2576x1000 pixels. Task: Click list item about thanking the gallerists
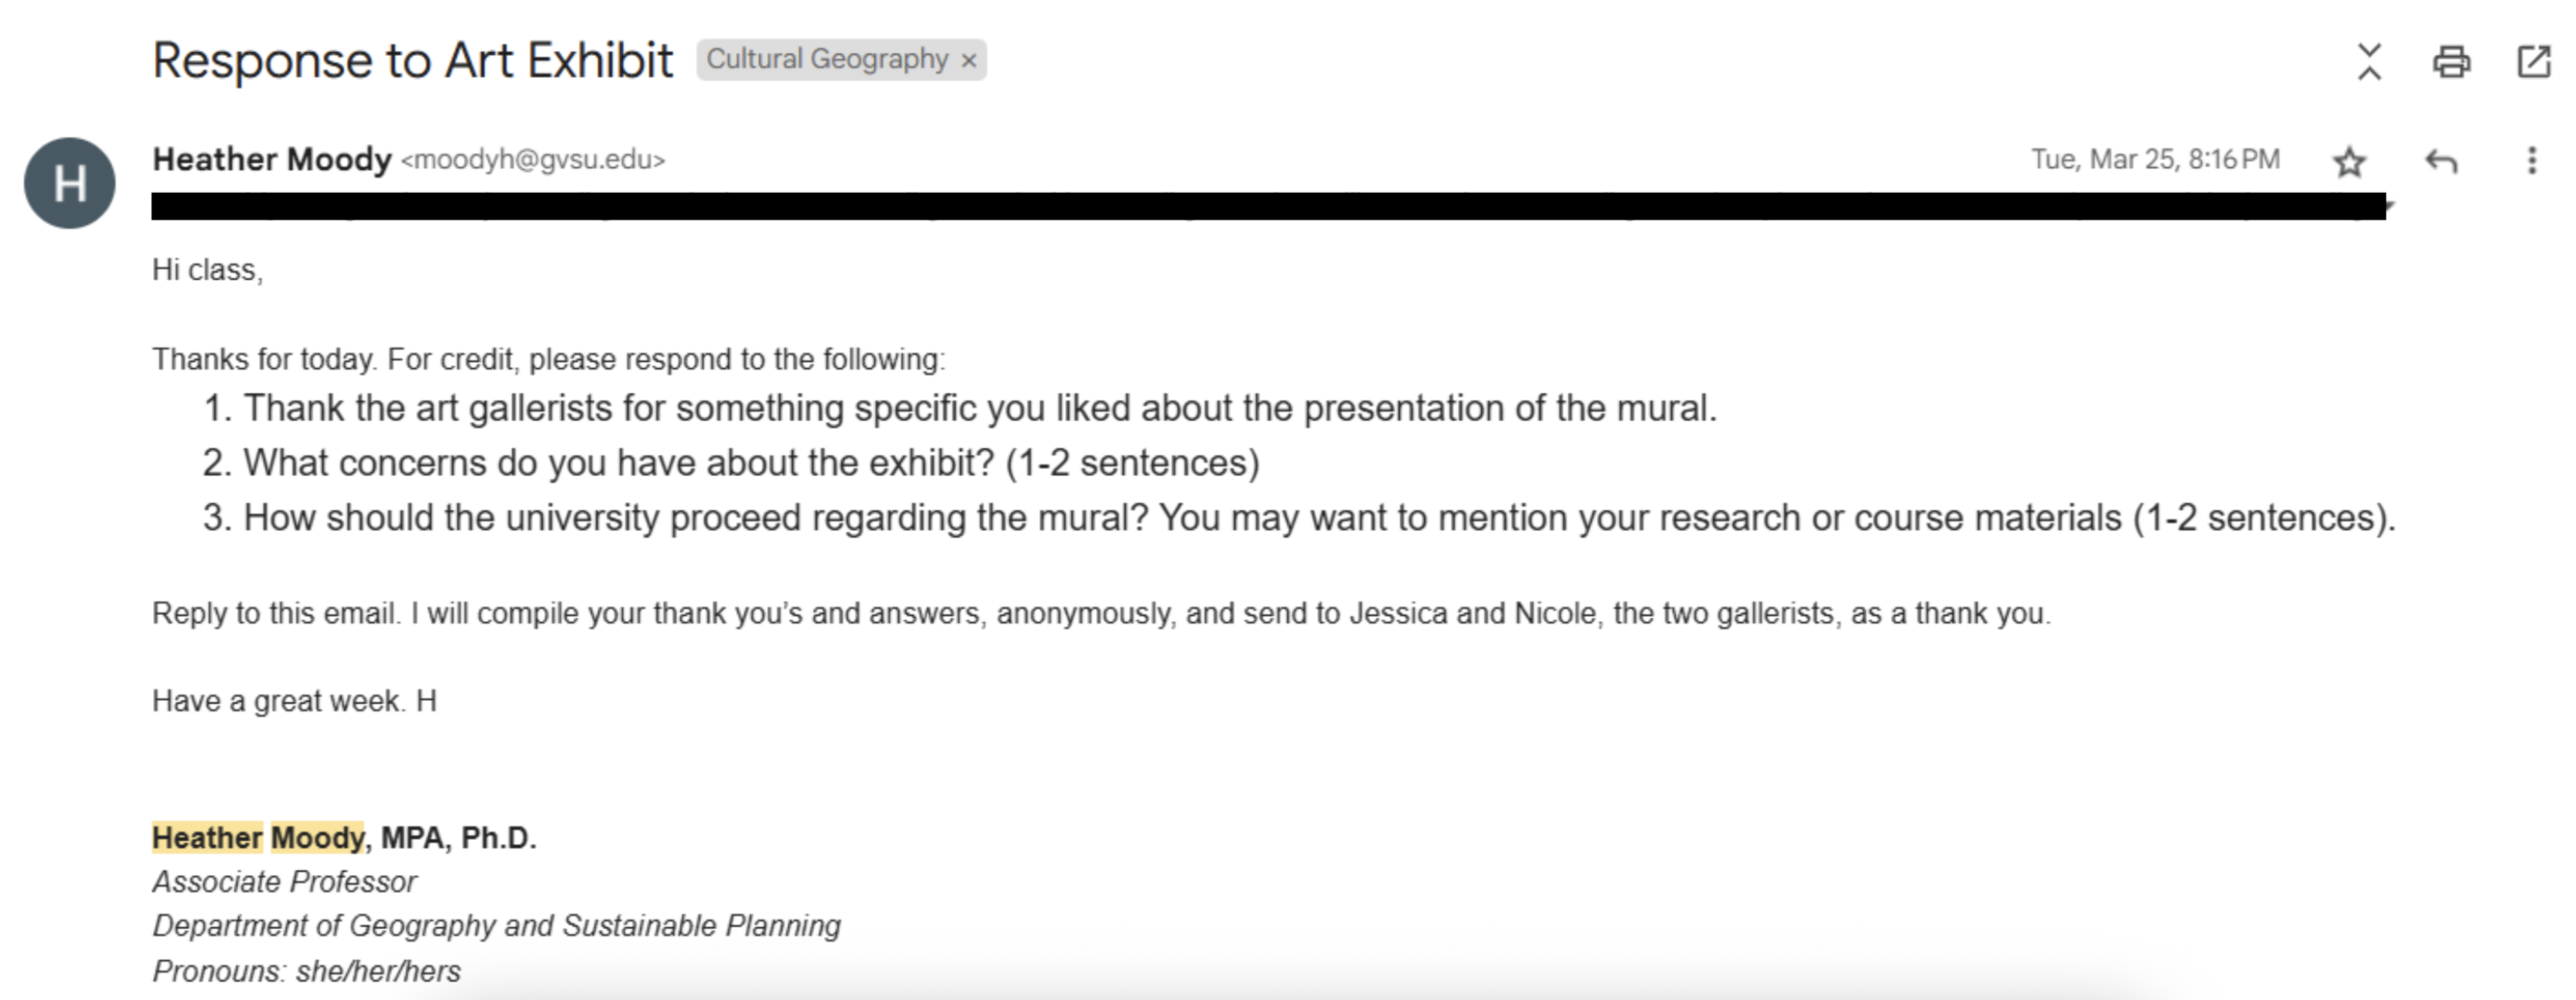979,408
